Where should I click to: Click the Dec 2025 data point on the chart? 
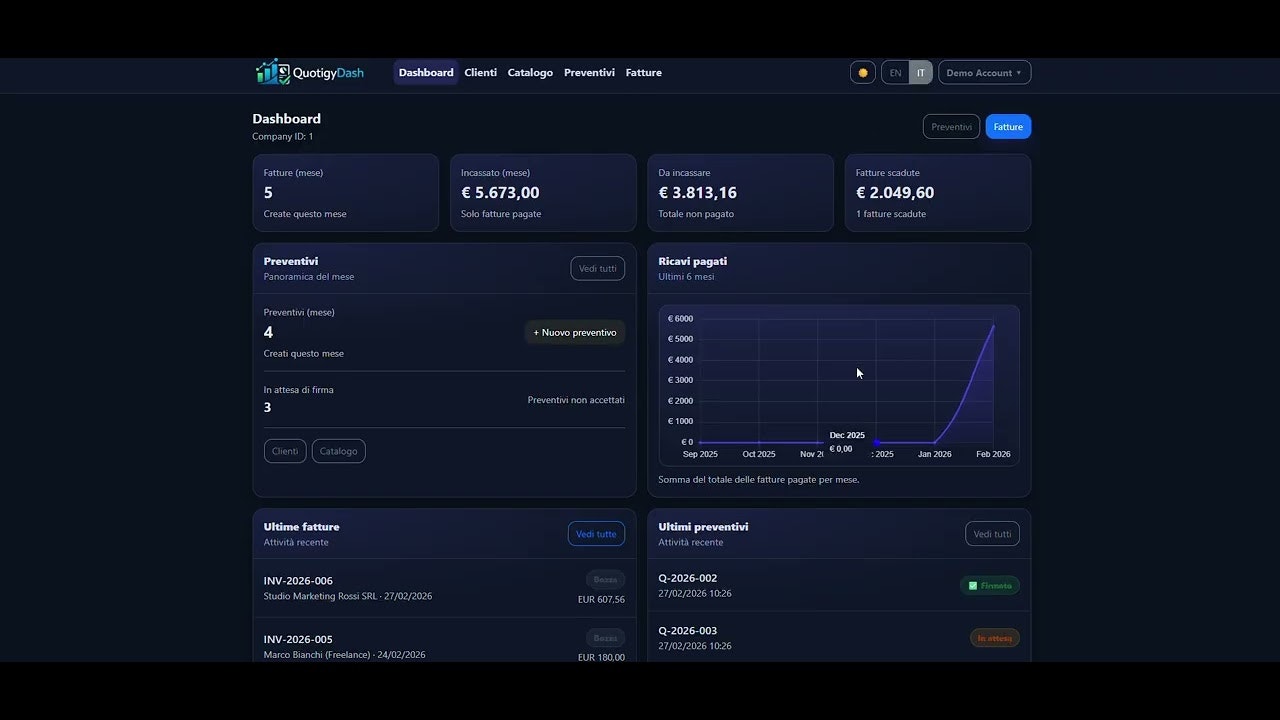point(876,442)
